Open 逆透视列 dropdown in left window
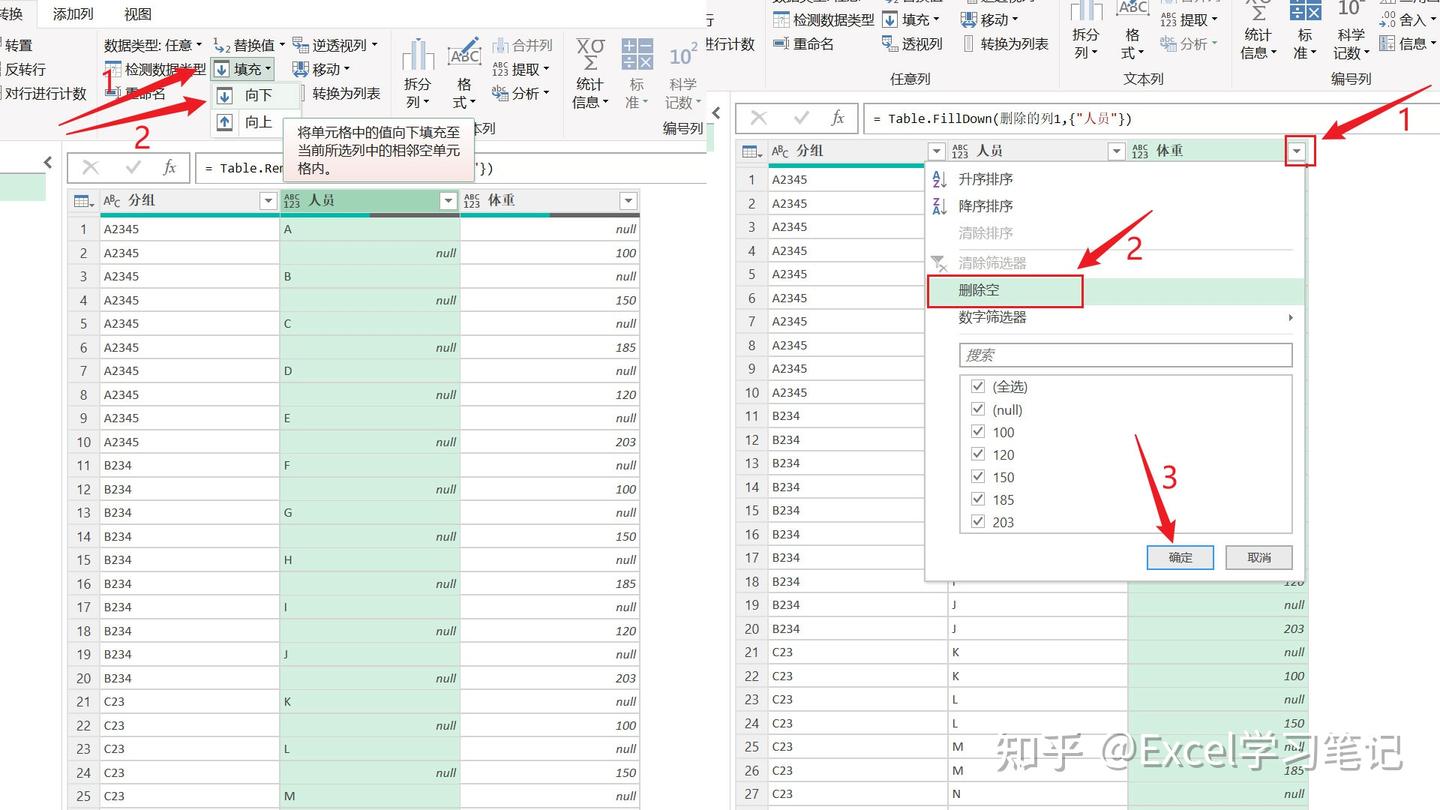 (x=336, y=45)
